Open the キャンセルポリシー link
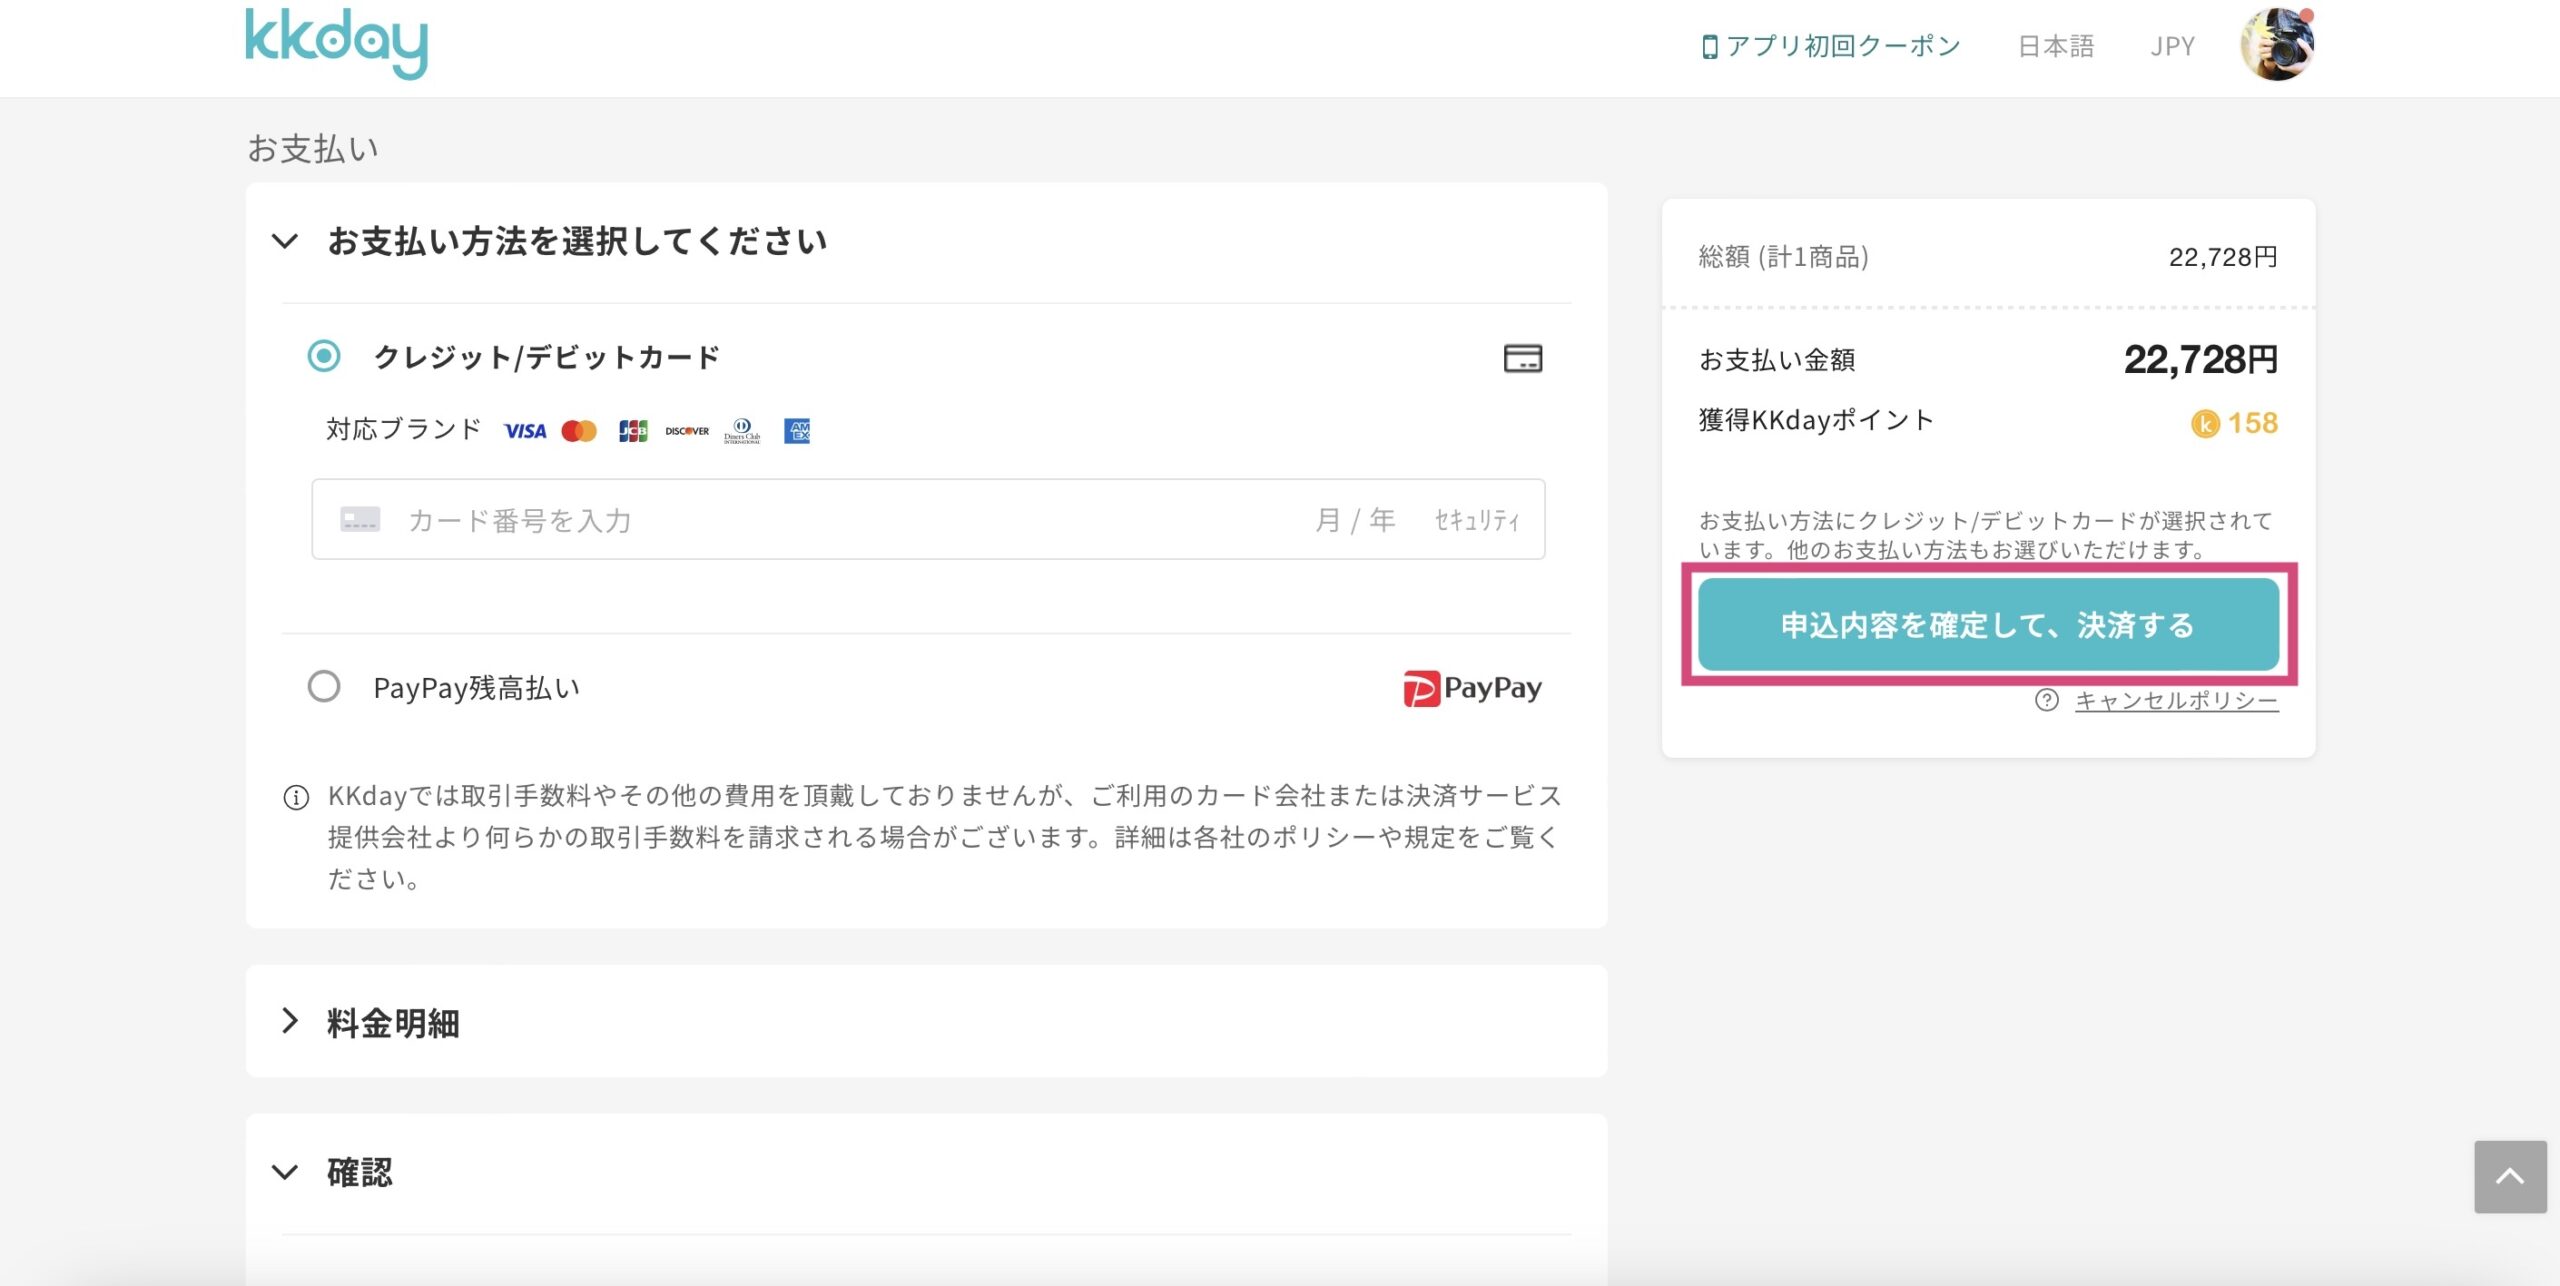The image size is (2560, 1286). tap(2176, 700)
